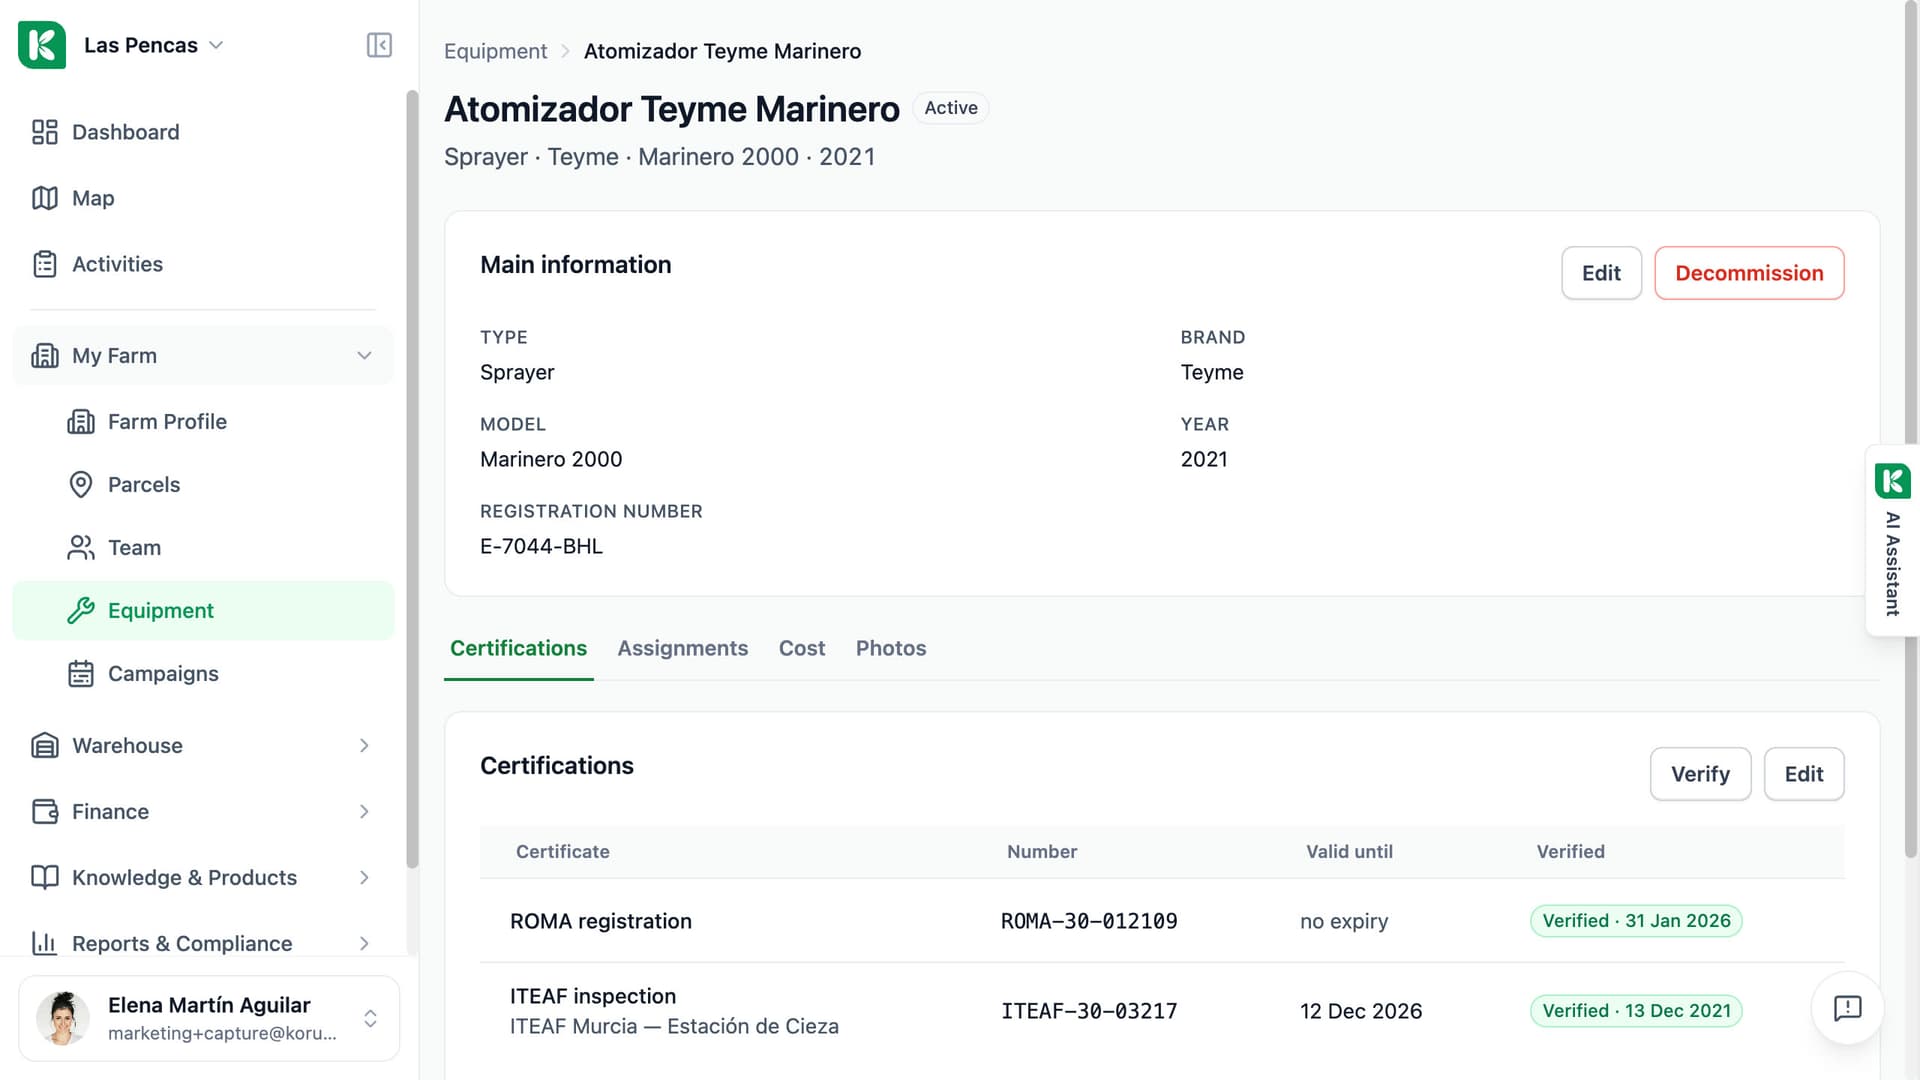Collapse the My Farm section chevron

pos(364,356)
